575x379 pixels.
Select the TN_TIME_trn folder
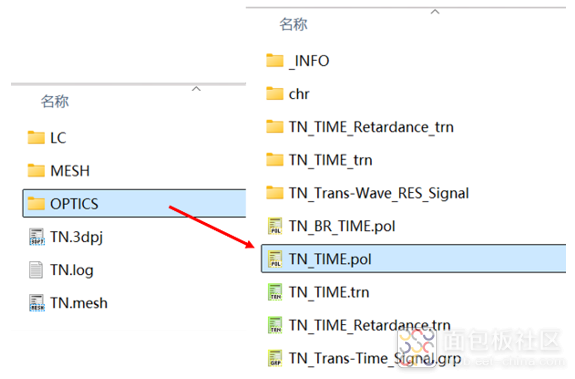click(x=319, y=160)
